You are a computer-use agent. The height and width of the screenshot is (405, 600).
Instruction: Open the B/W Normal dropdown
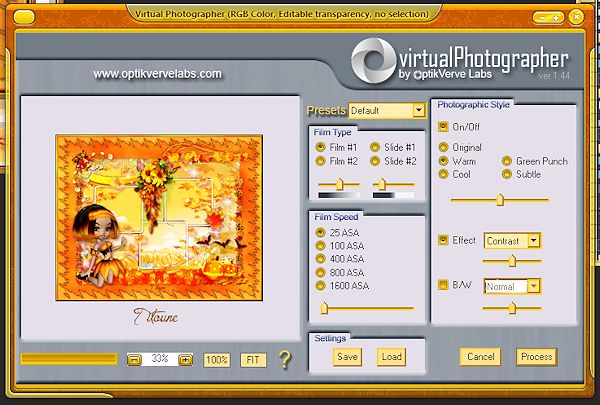click(534, 286)
